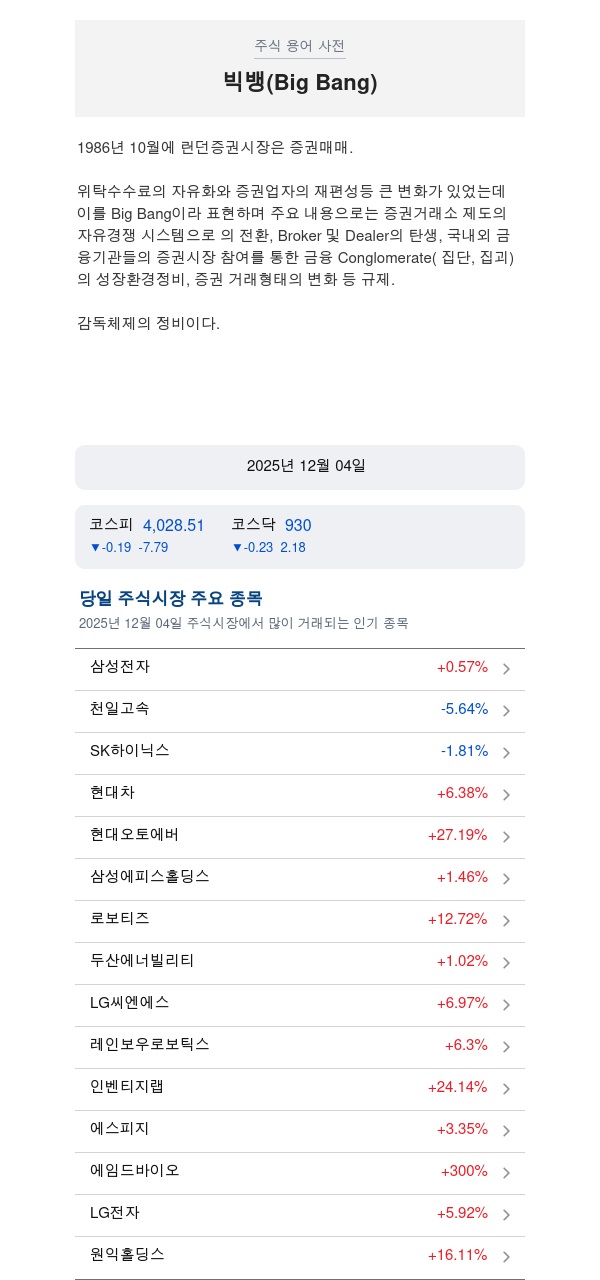Screen dimensions: 600x1280
Task: Click the chevron next to 에임드바이오
Action: (x=506, y=1173)
